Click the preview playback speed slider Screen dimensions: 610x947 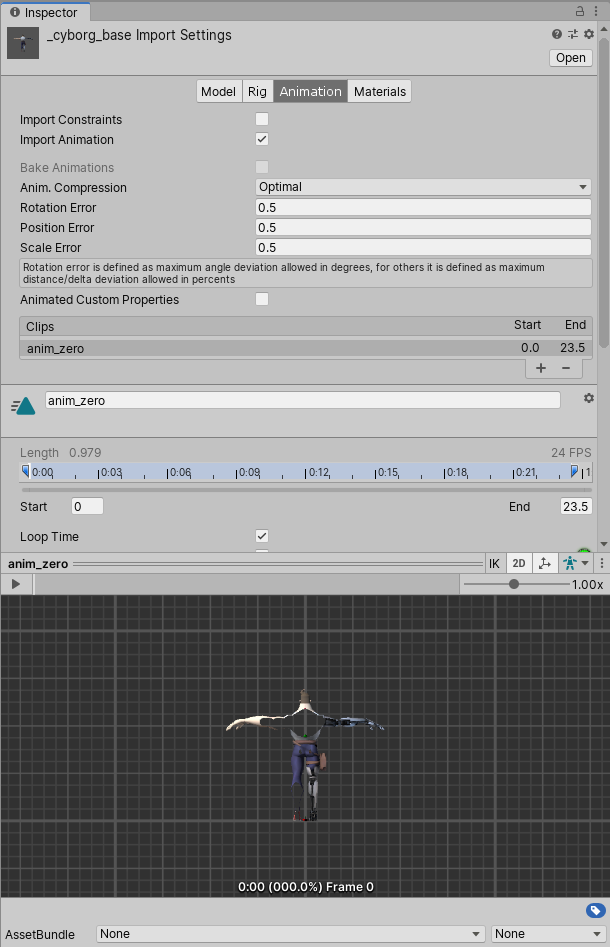(x=514, y=584)
